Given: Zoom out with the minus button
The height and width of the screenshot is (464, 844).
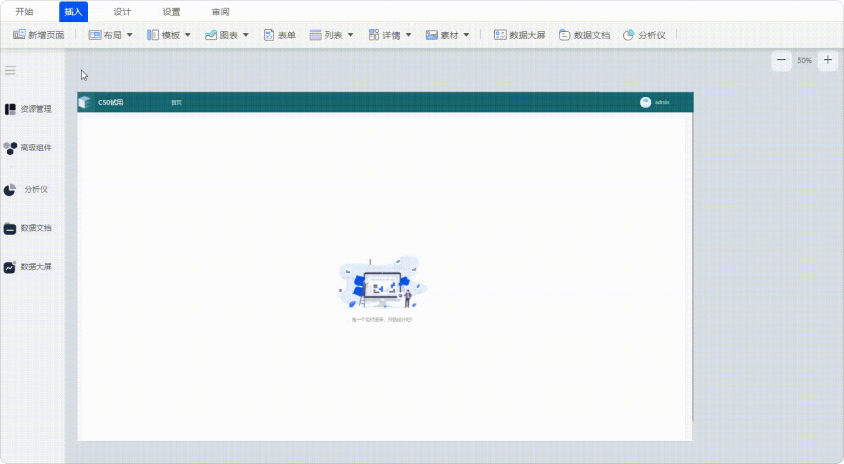Looking at the screenshot, I should coord(781,61).
